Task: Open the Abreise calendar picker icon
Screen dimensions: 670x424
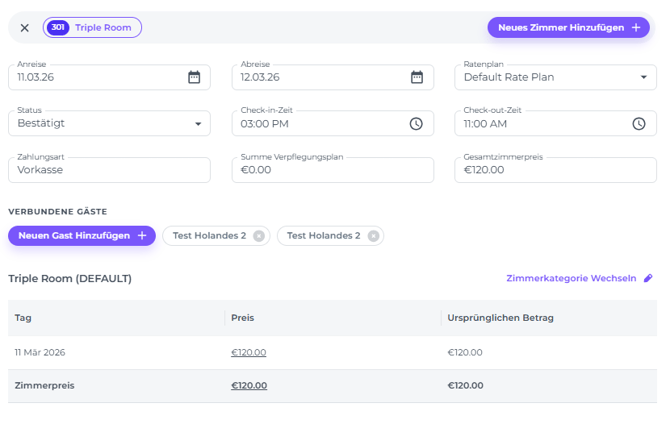Action: (417, 77)
